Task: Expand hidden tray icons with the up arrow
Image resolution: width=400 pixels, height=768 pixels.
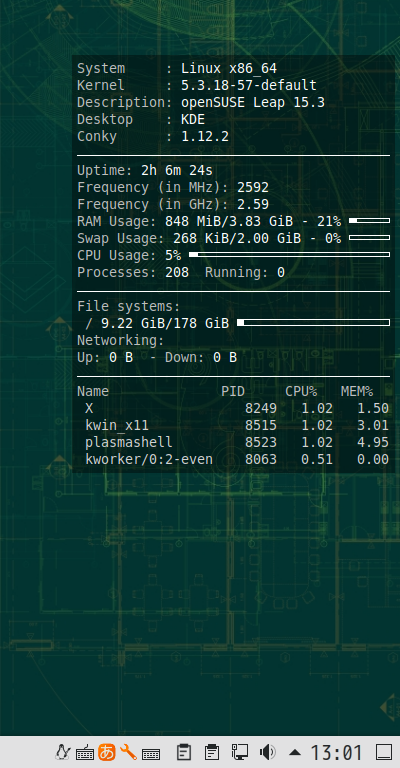Action: 295,752
